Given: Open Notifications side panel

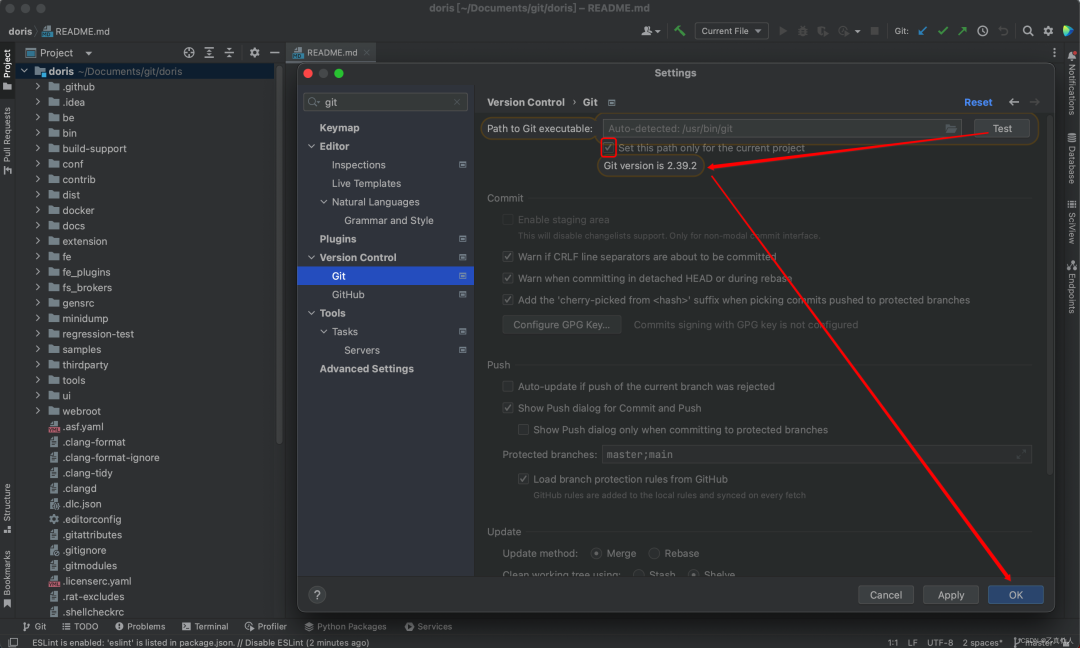Looking at the screenshot, I should point(1072,83).
